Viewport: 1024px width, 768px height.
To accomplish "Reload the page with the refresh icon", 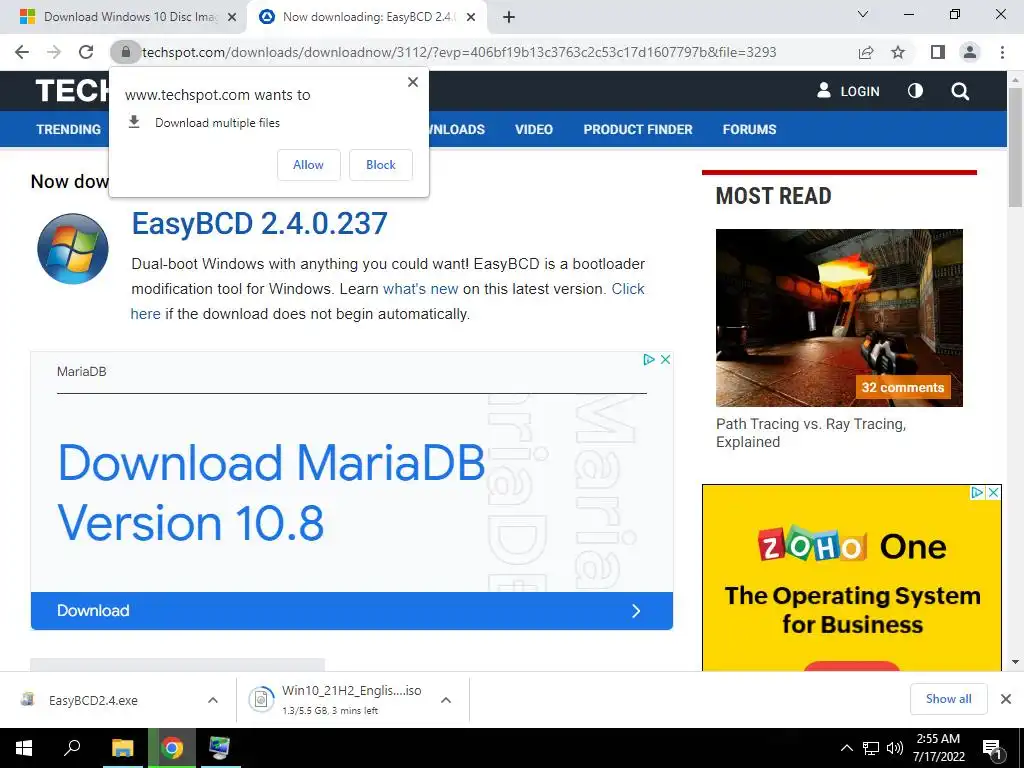I will click(x=86, y=52).
